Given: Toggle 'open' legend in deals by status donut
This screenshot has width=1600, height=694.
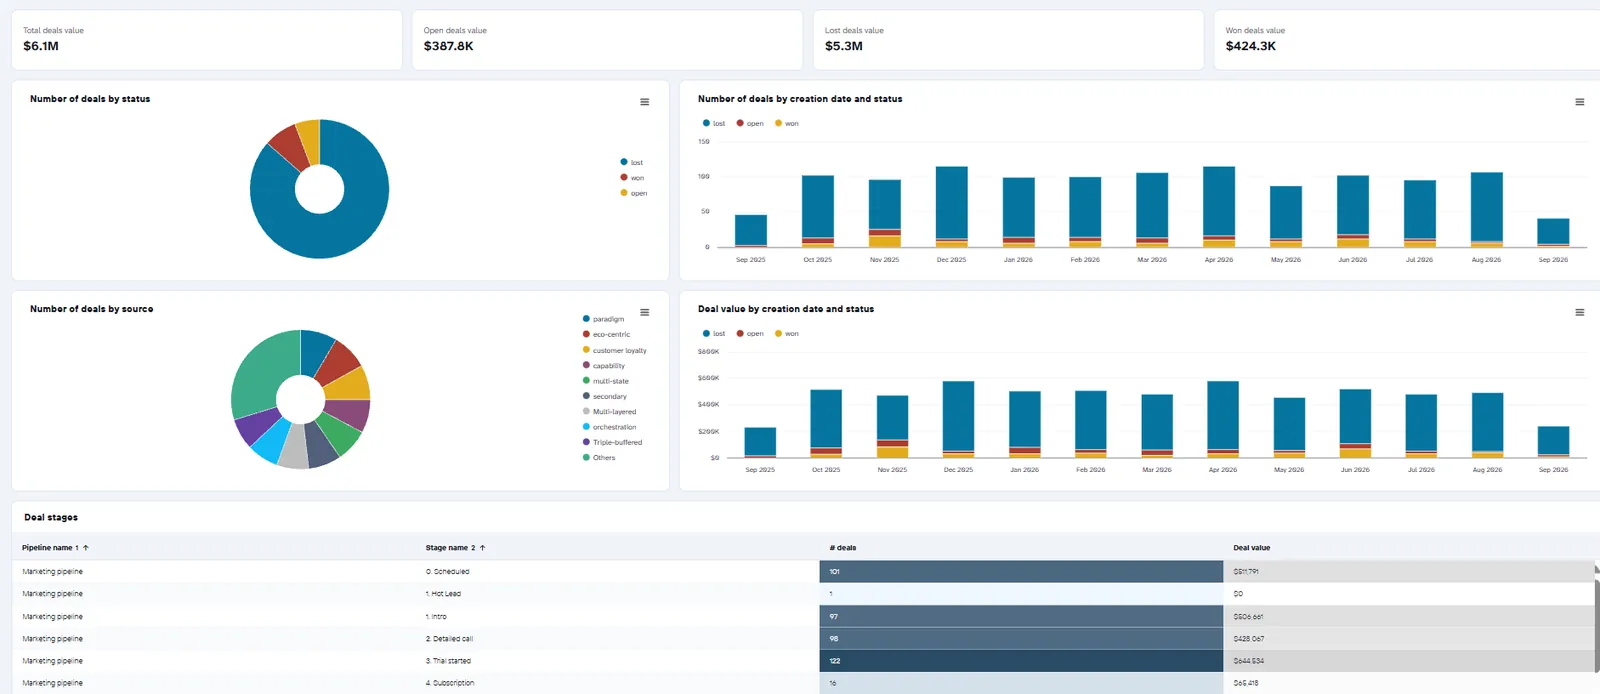Looking at the screenshot, I should pyautogui.click(x=633, y=193).
